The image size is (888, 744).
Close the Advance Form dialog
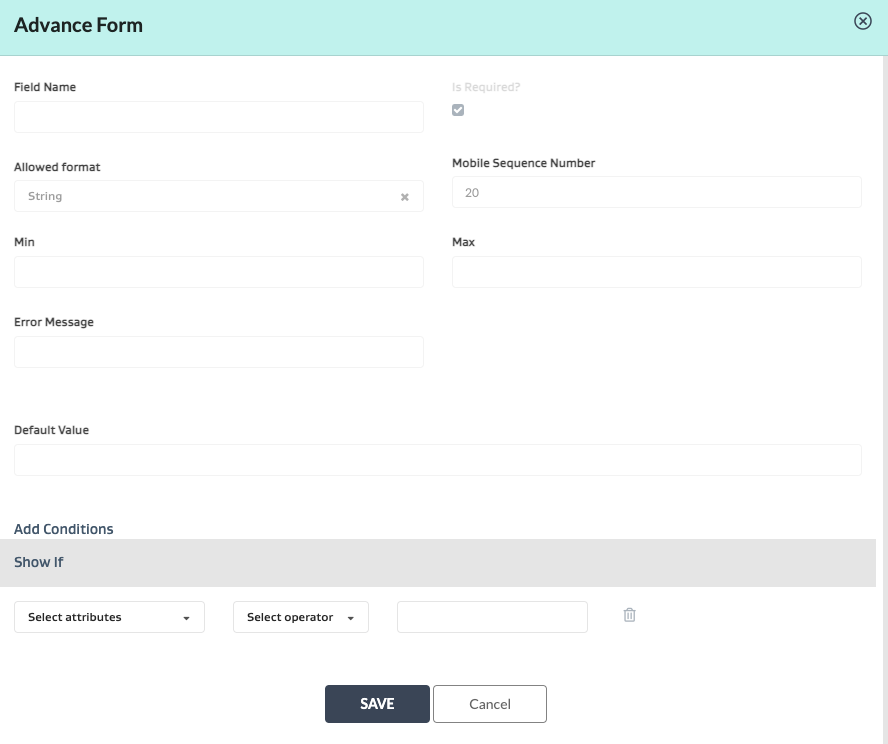click(862, 21)
